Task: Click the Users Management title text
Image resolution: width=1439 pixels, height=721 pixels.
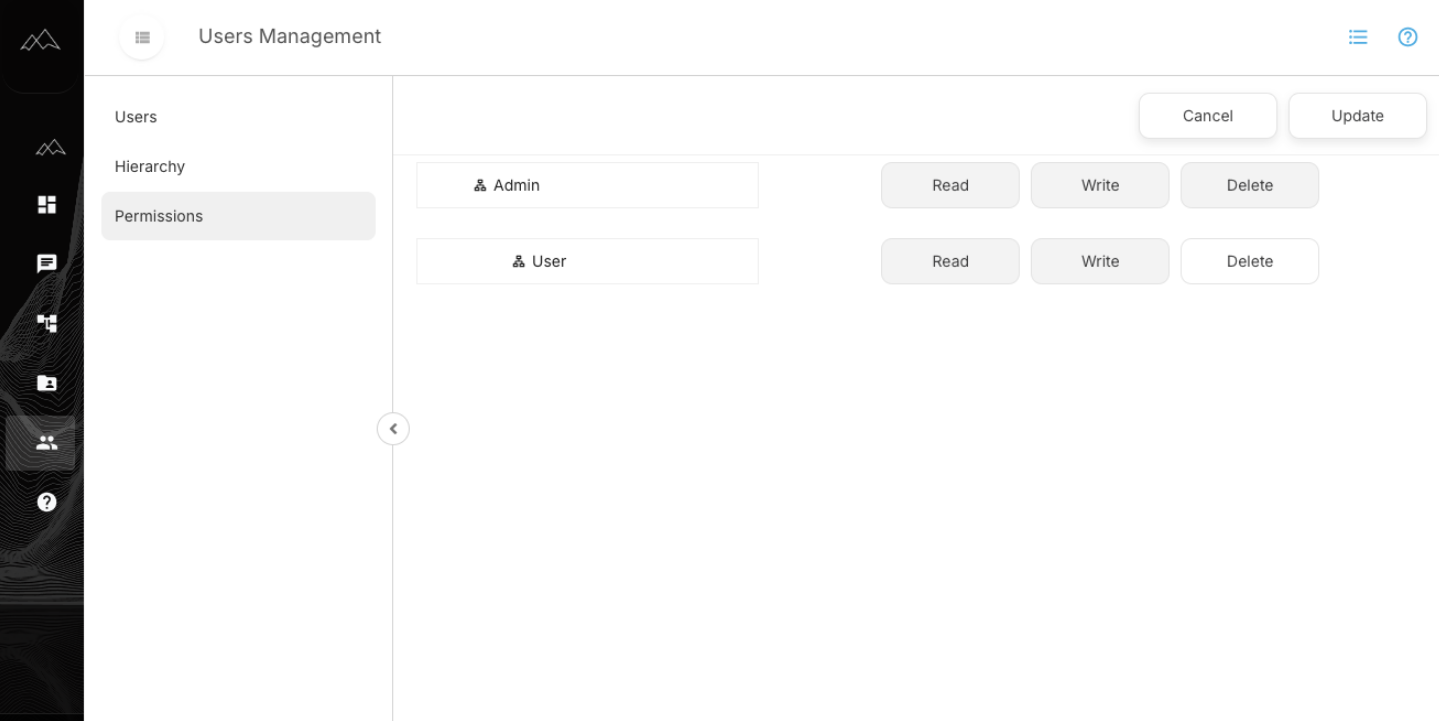Action: coord(290,37)
